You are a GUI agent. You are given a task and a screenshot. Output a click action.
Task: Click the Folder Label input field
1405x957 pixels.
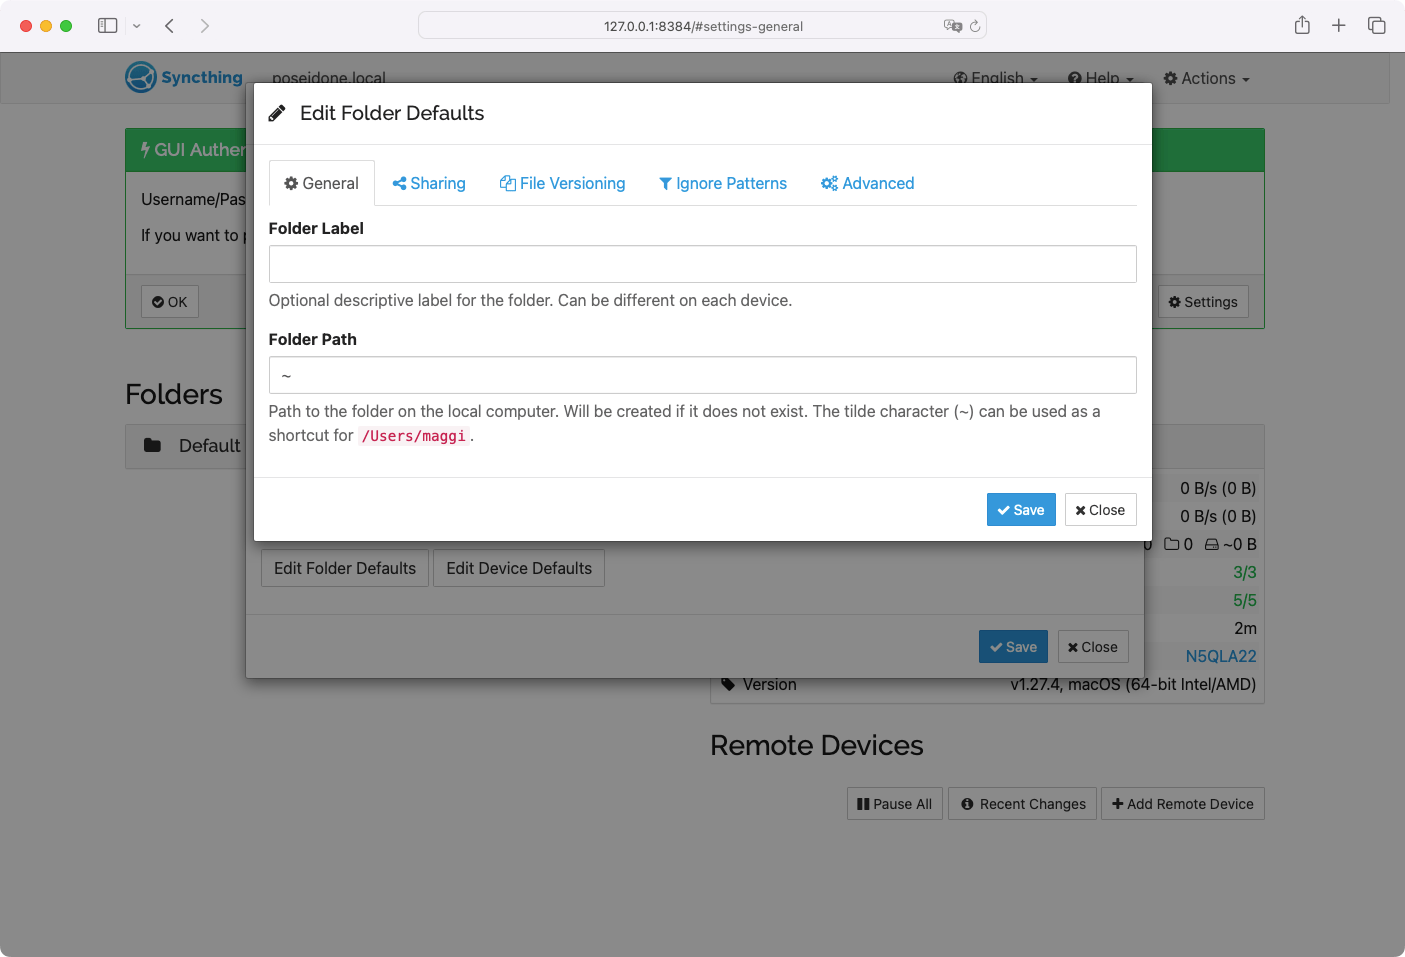pyautogui.click(x=702, y=264)
